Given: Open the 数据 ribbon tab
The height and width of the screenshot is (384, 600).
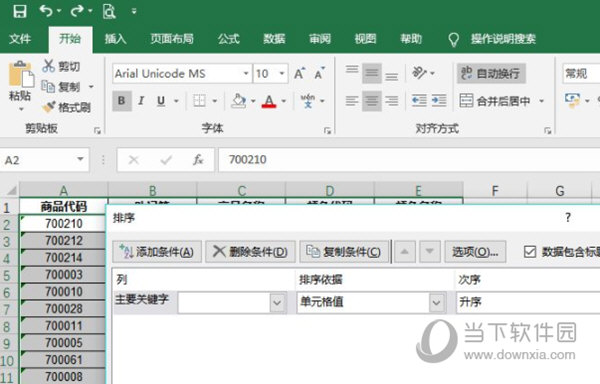Looking at the screenshot, I should [274, 39].
